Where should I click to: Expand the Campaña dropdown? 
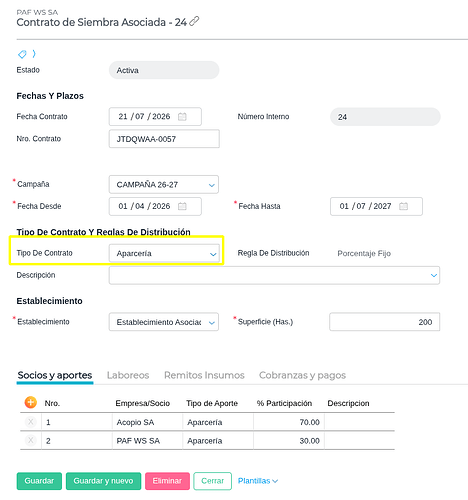(x=164, y=184)
